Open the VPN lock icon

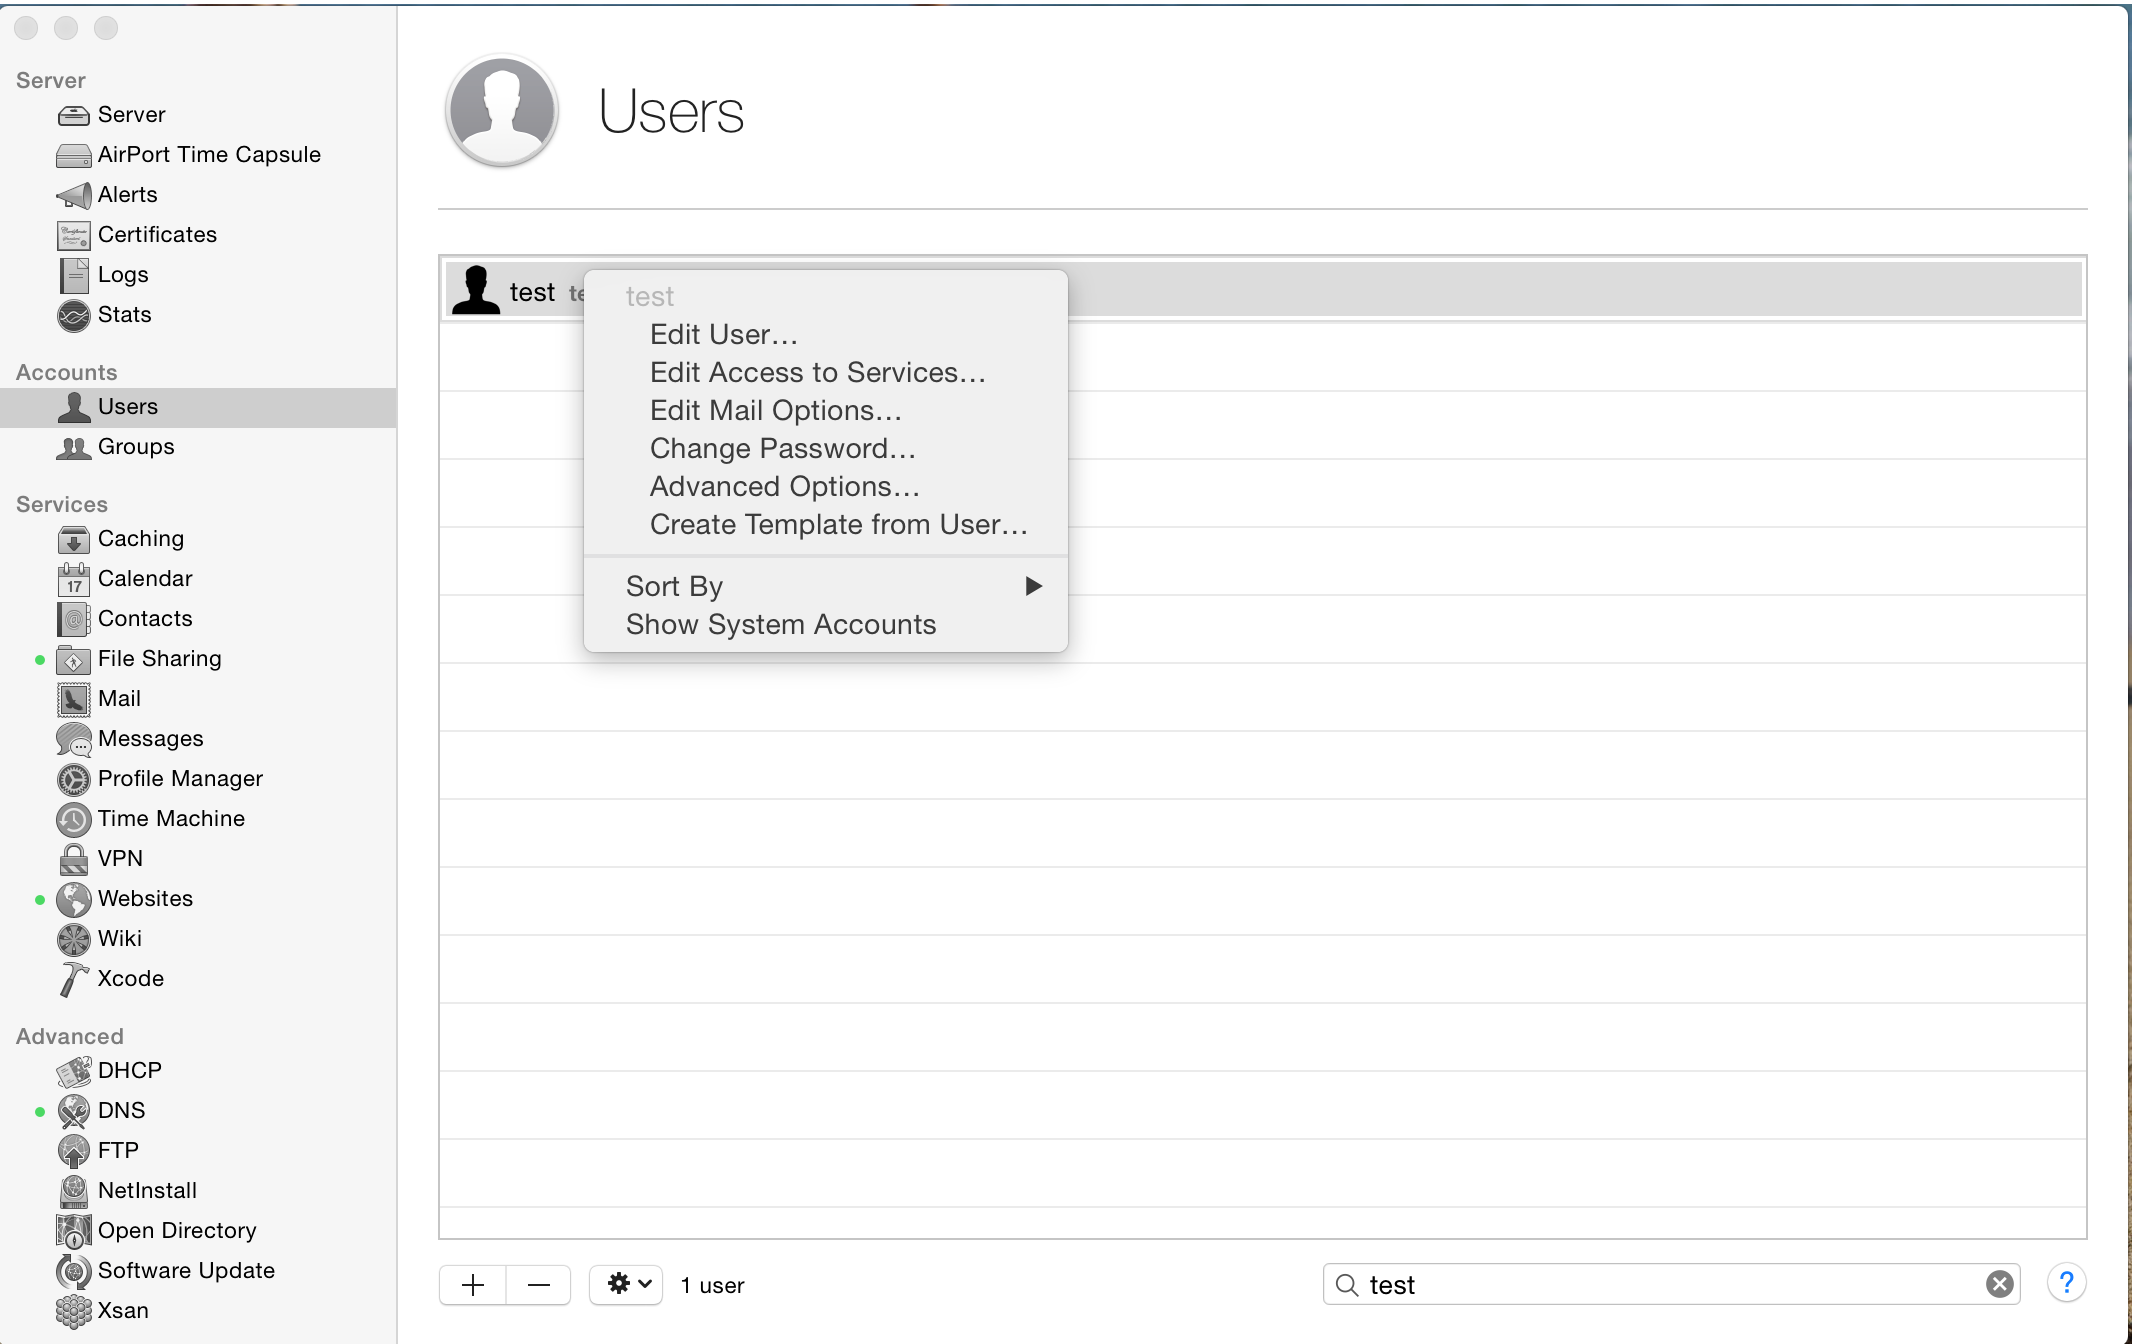(x=73, y=859)
